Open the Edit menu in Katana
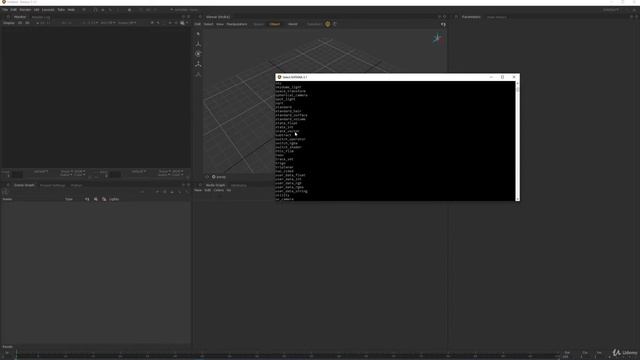Image resolution: width=640 pixels, height=360 pixels. 13,9
